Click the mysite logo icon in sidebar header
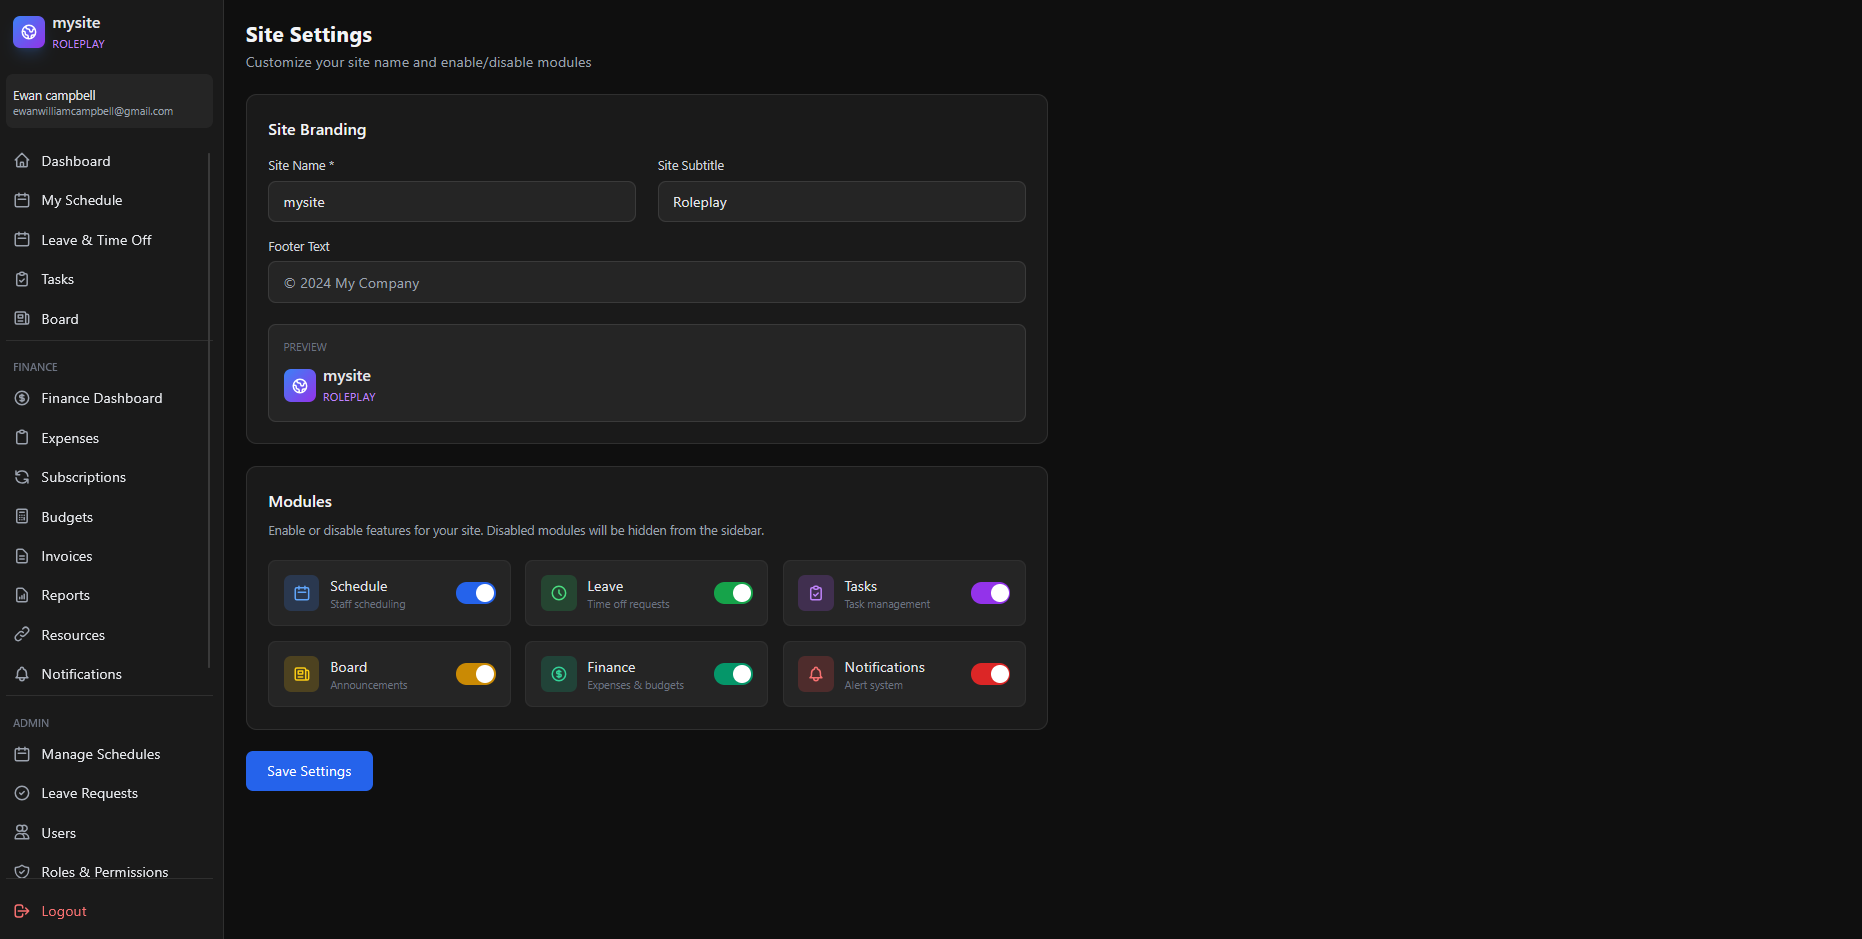Image resolution: width=1862 pixels, height=939 pixels. (x=29, y=32)
